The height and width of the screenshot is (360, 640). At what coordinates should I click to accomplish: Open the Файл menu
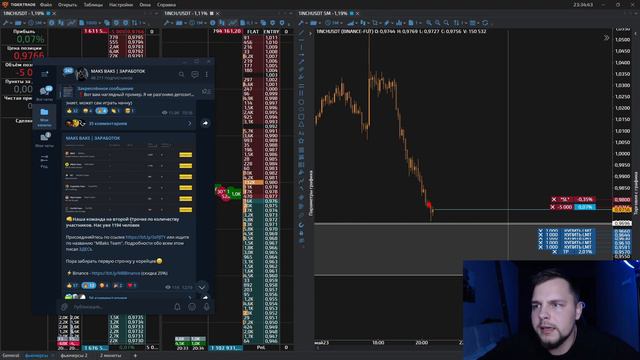coord(46,4)
